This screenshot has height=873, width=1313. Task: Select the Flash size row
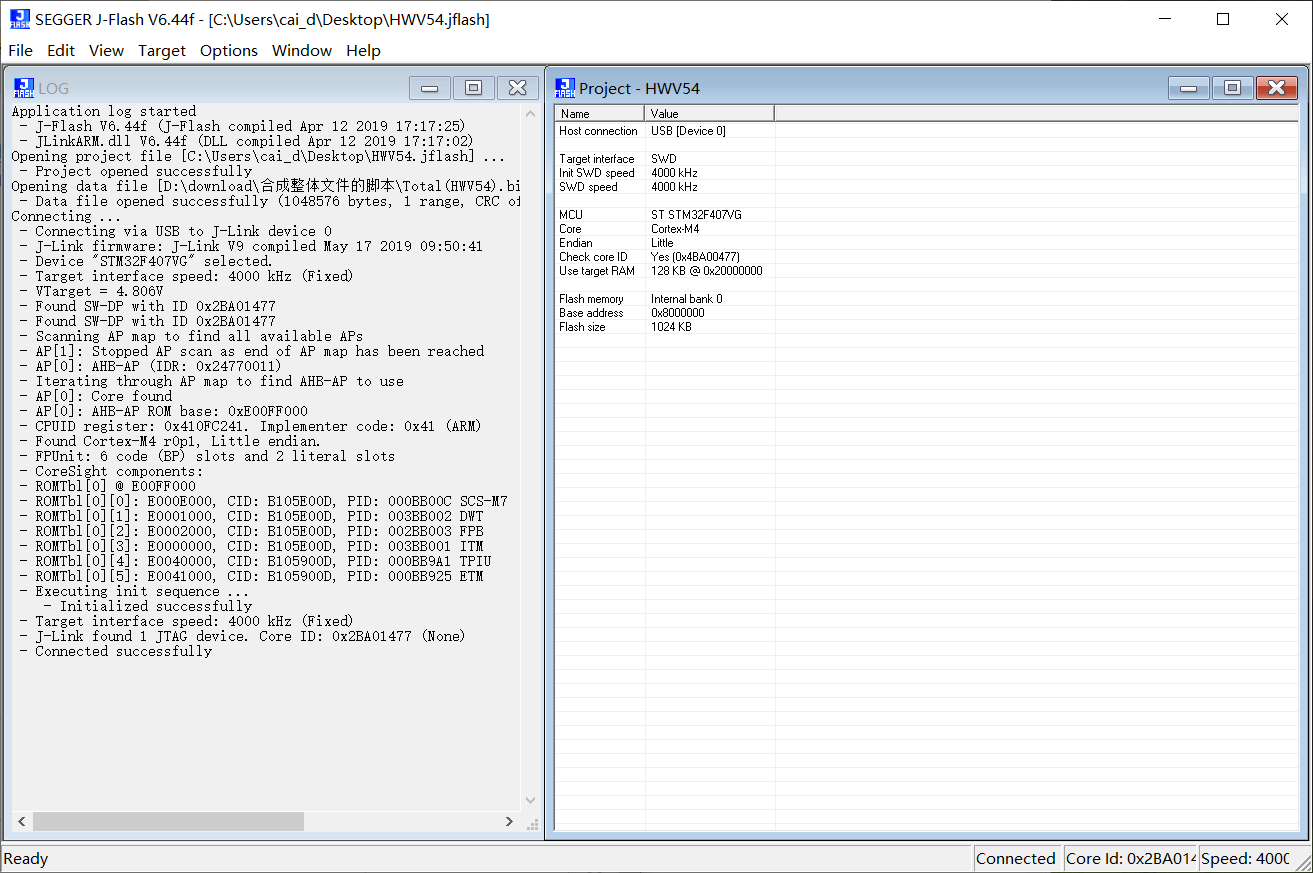pyautogui.click(x=926, y=327)
